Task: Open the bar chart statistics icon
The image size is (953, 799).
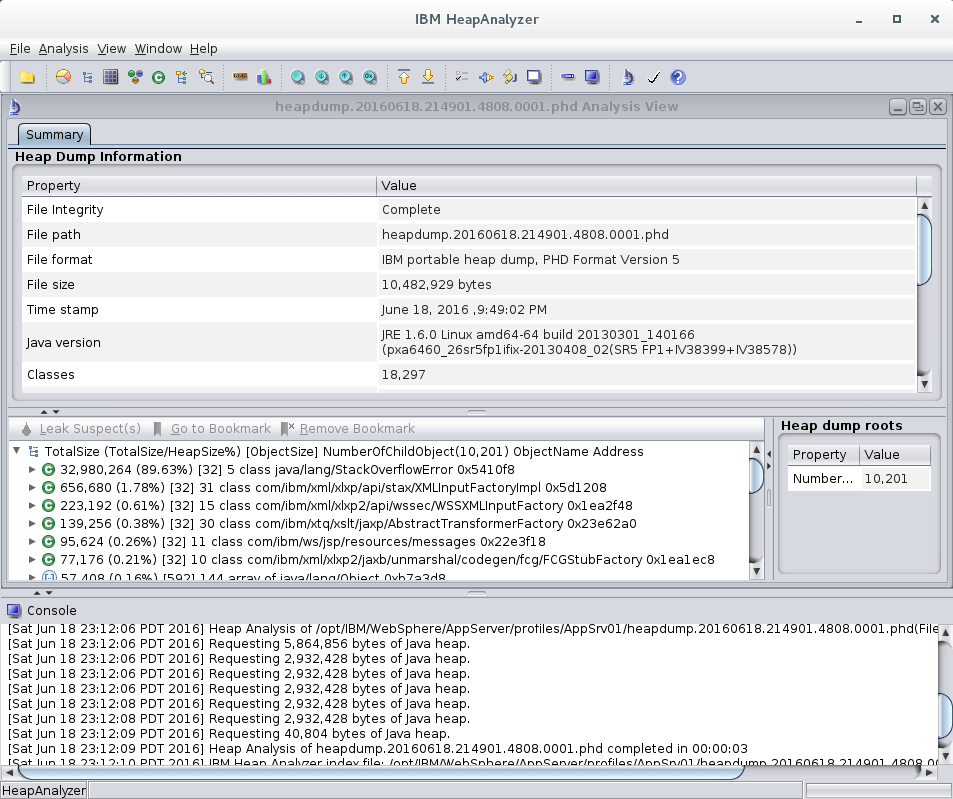Action: pyautogui.click(x=262, y=77)
